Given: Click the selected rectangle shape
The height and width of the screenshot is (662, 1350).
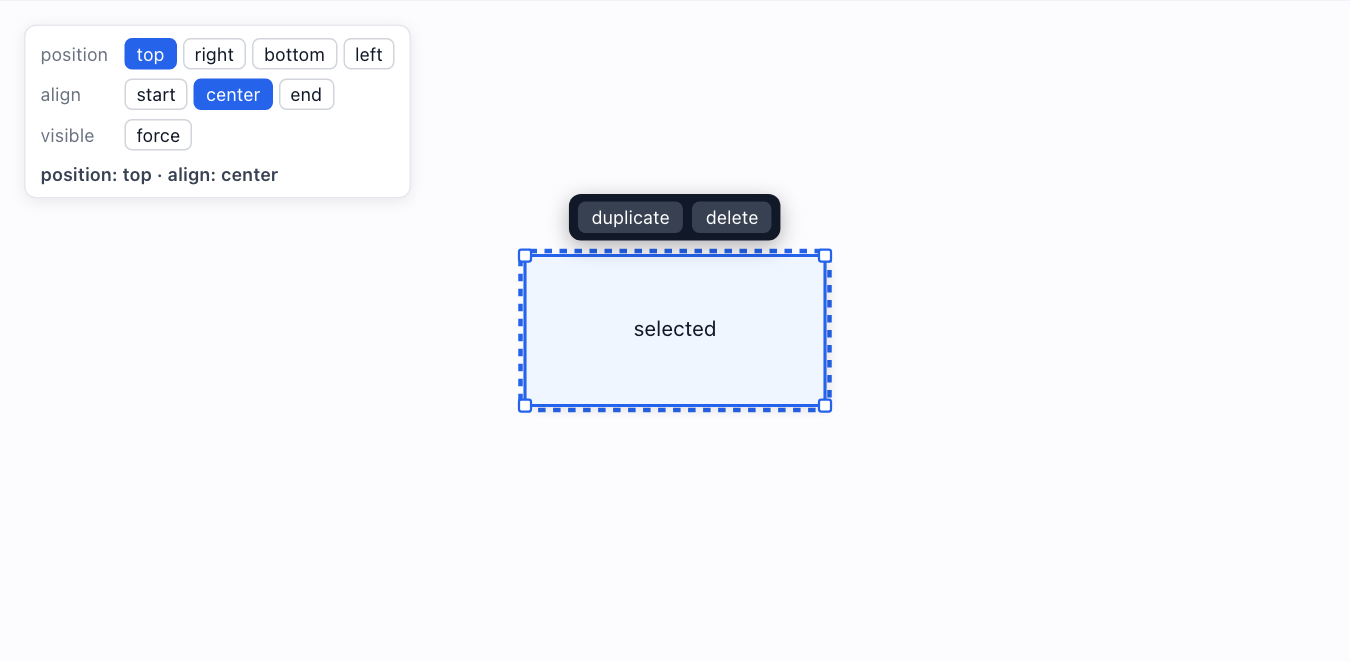Looking at the screenshot, I should coord(675,330).
